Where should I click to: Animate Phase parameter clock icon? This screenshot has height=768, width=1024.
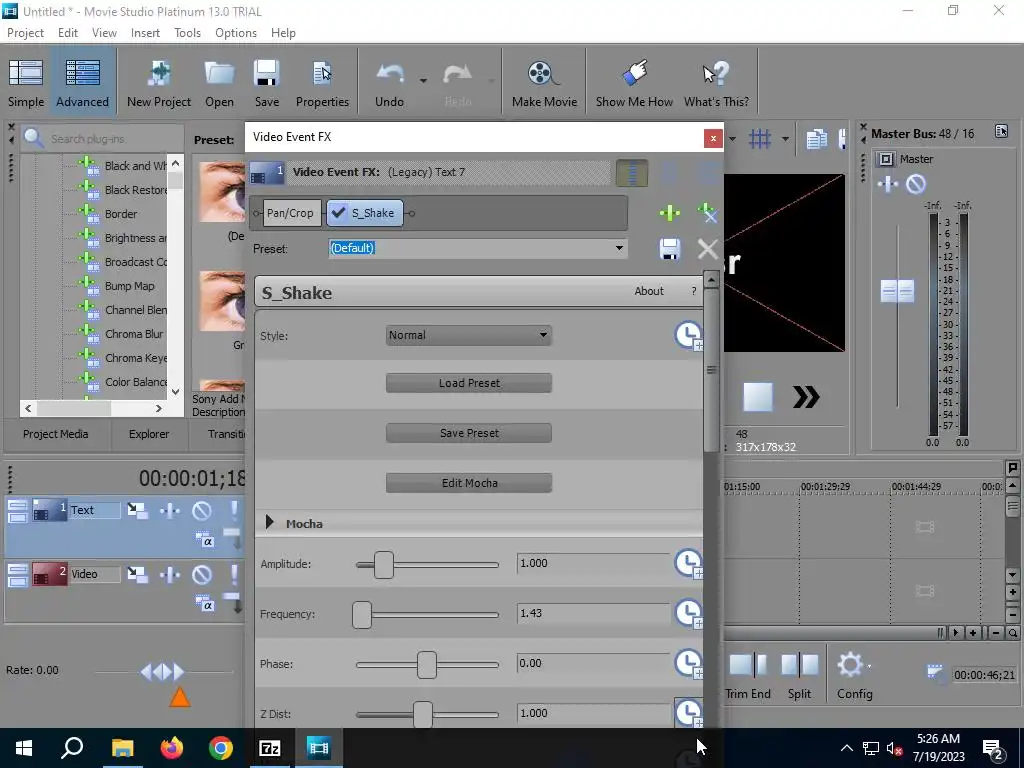tap(688, 664)
